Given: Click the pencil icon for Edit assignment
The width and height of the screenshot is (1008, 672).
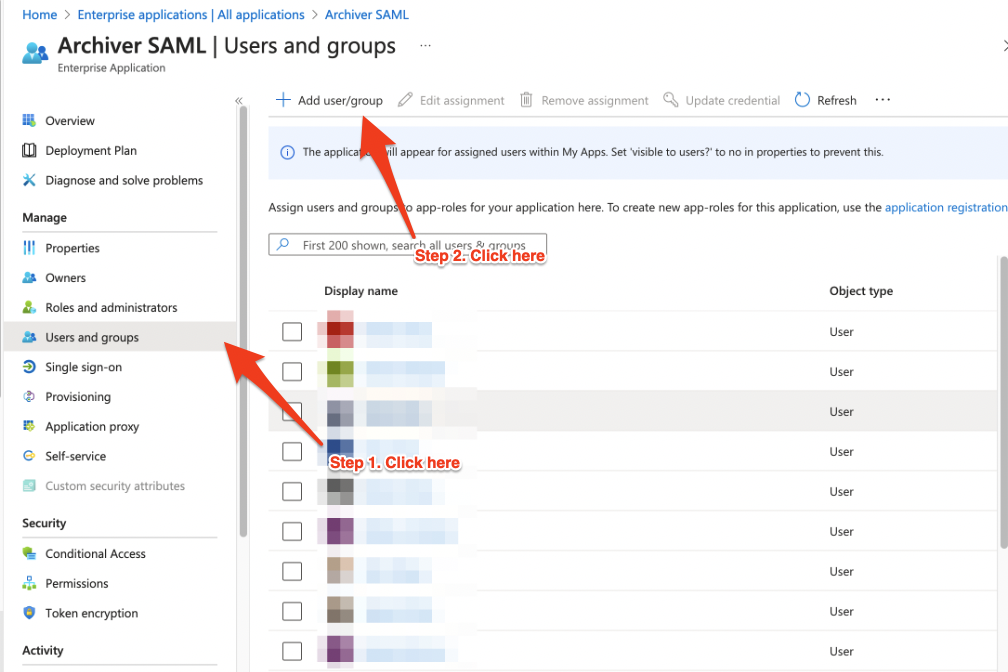Looking at the screenshot, I should coord(405,100).
